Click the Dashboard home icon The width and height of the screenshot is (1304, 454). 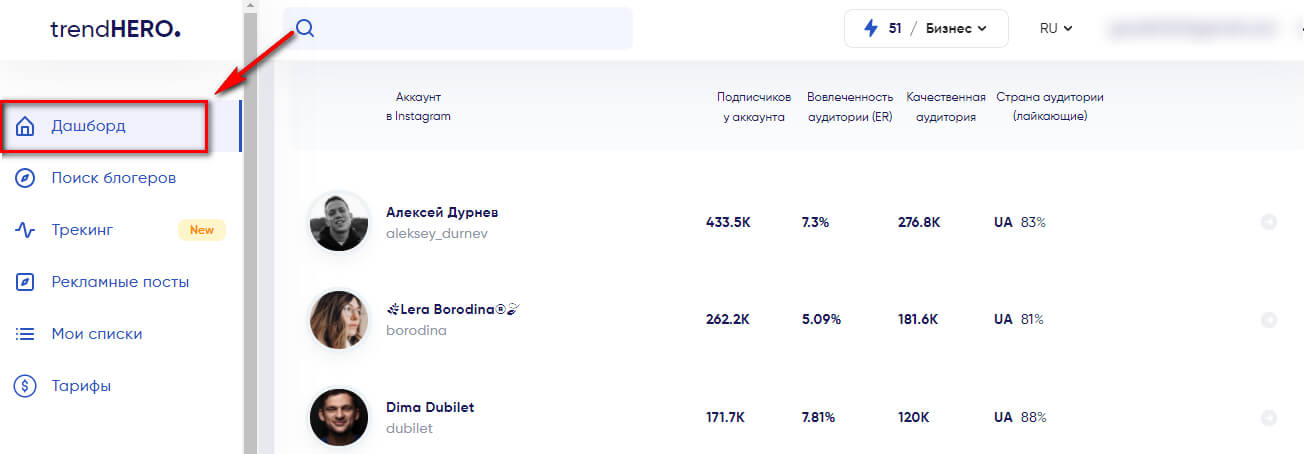[x=26, y=126]
